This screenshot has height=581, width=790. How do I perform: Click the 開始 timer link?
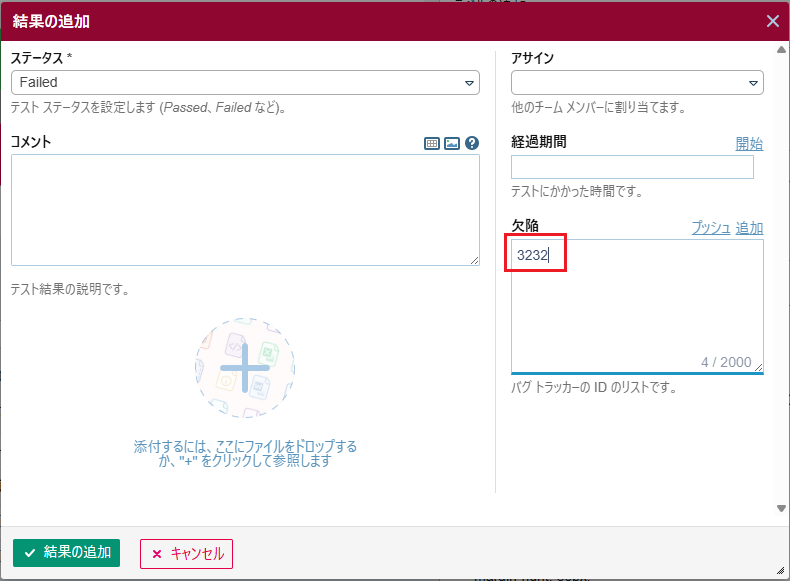tap(749, 143)
